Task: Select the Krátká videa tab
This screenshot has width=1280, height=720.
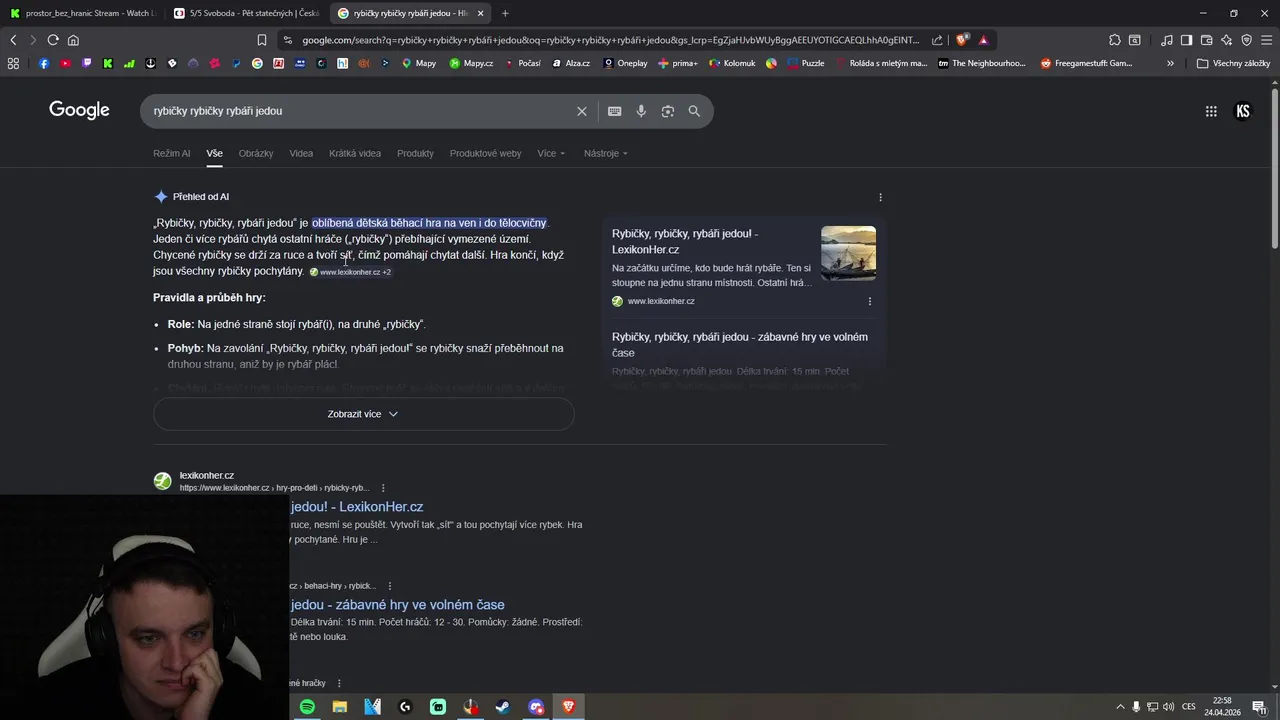Action: (355, 153)
